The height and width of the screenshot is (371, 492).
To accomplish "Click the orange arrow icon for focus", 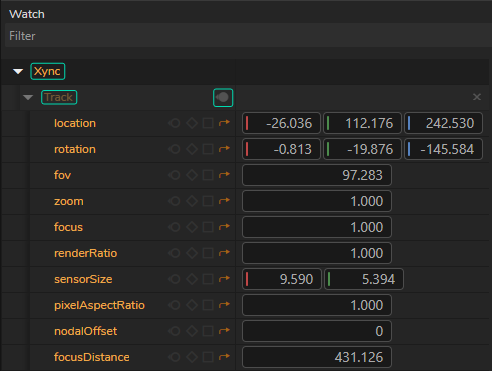I will coord(224,227).
